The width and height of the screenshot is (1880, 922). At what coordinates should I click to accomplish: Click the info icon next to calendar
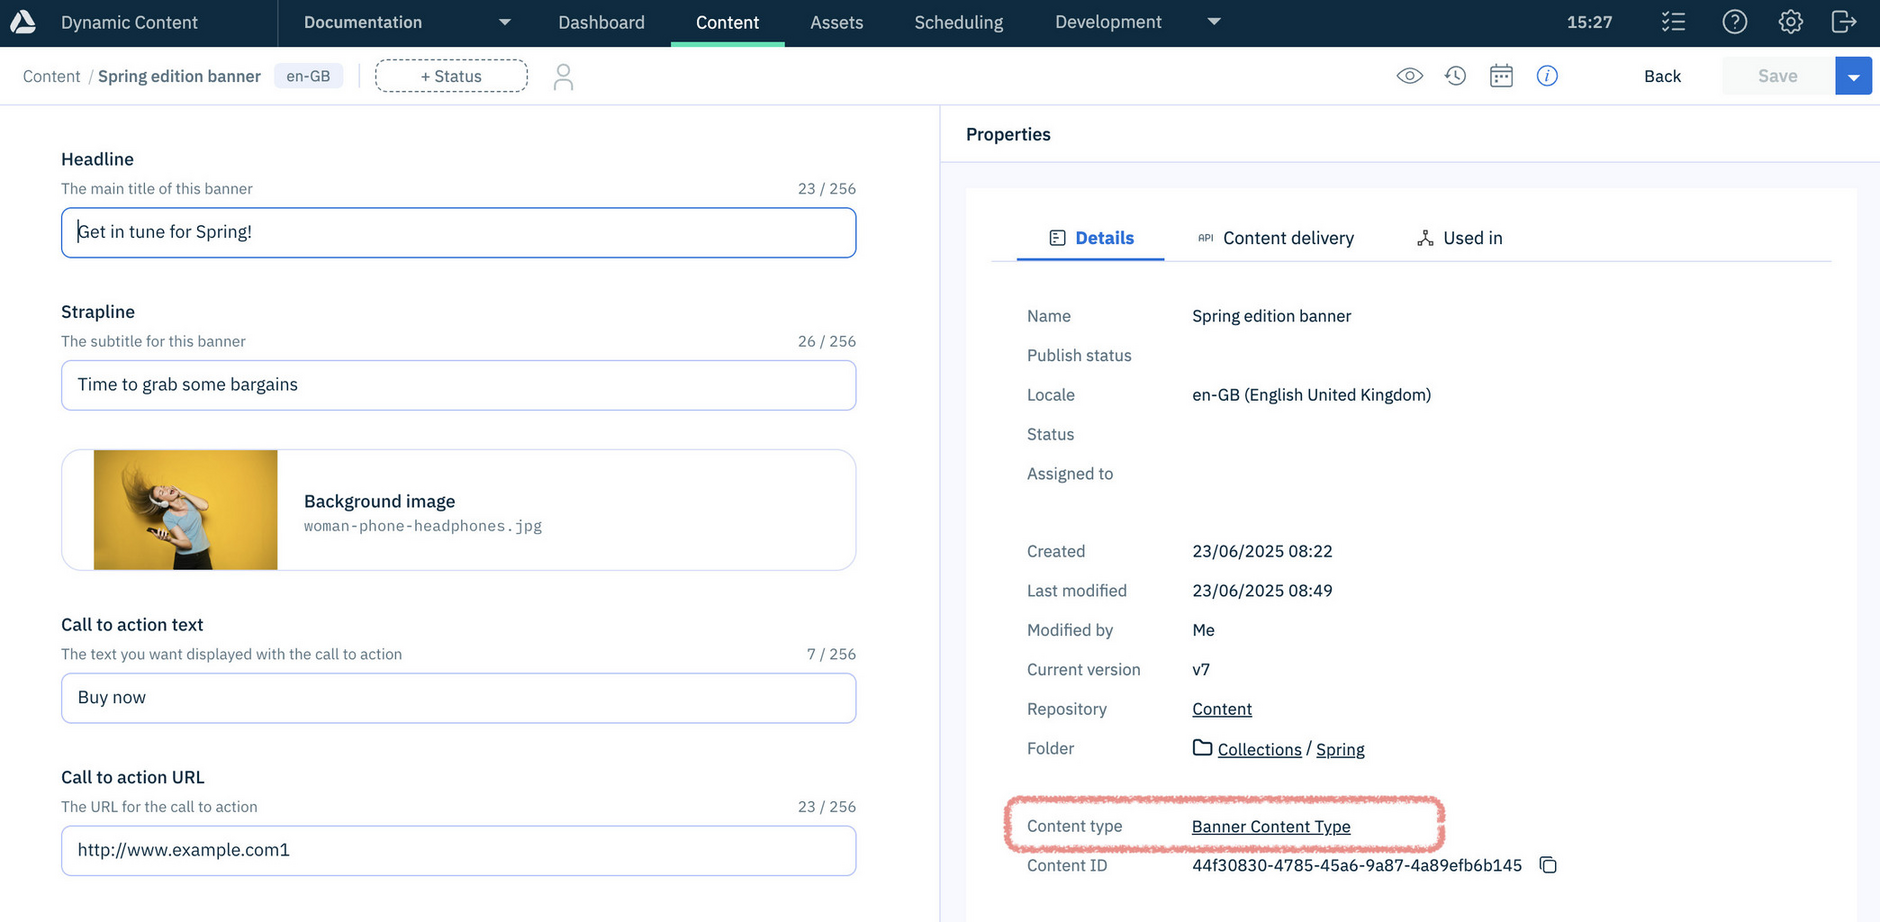click(x=1547, y=75)
